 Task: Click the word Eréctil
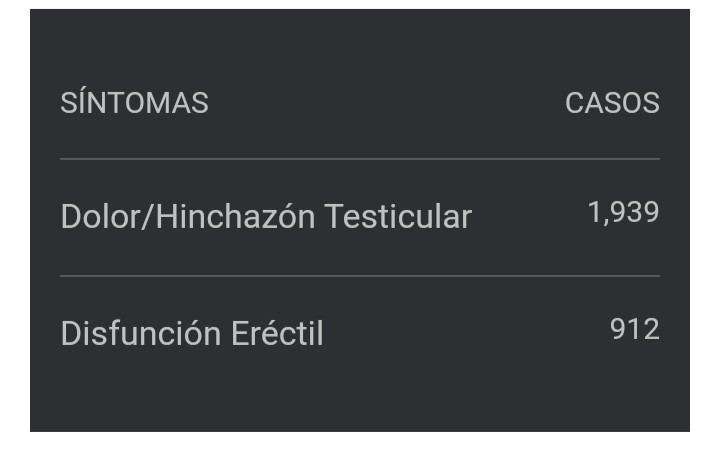(x=277, y=333)
